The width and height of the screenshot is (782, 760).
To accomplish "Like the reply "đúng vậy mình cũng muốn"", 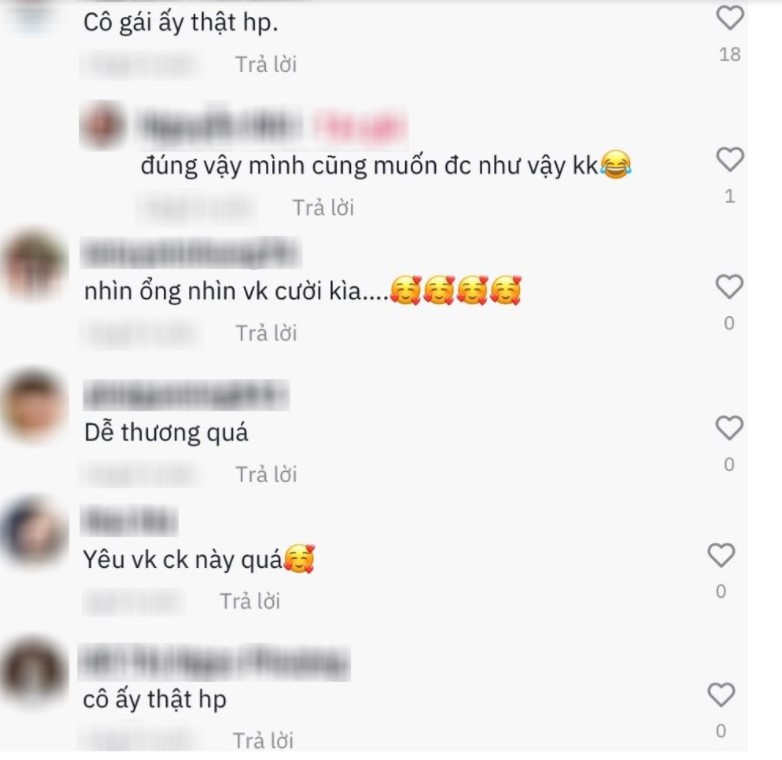I will 730,160.
